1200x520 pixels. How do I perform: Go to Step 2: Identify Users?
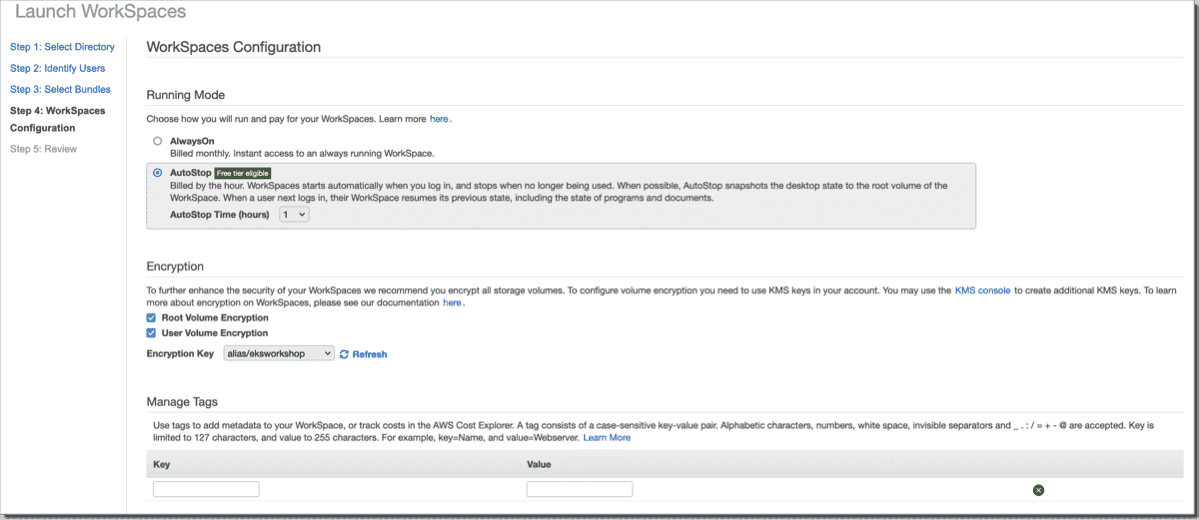coord(57,68)
